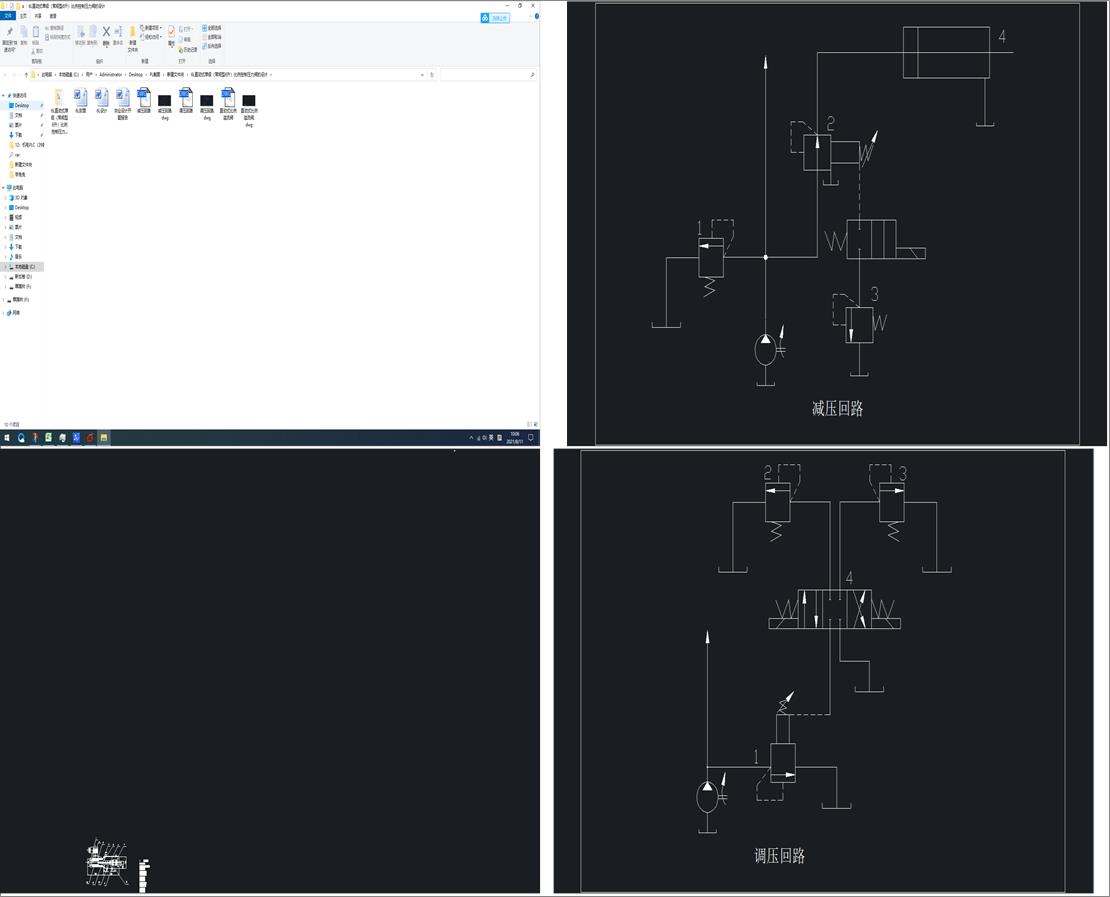The image size is (1110, 897).
Task: Click Administrator in the address breadcrumb
Action: (110, 74)
